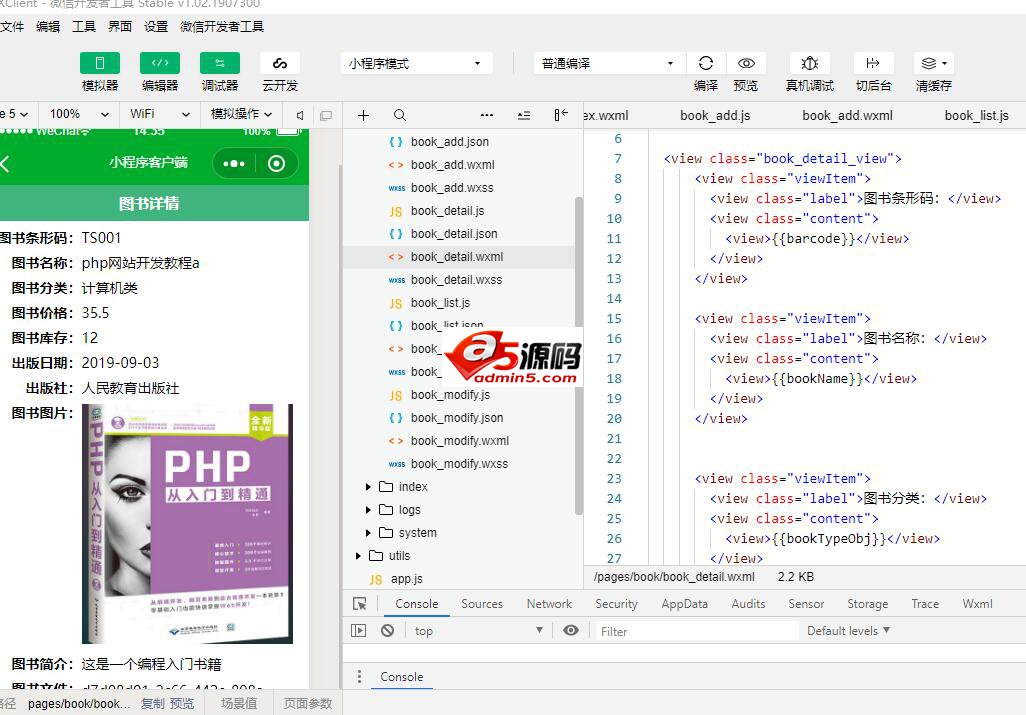1026x715 pixels.
Task: Expand the index folder in file tree
Action: click(368, 487)
